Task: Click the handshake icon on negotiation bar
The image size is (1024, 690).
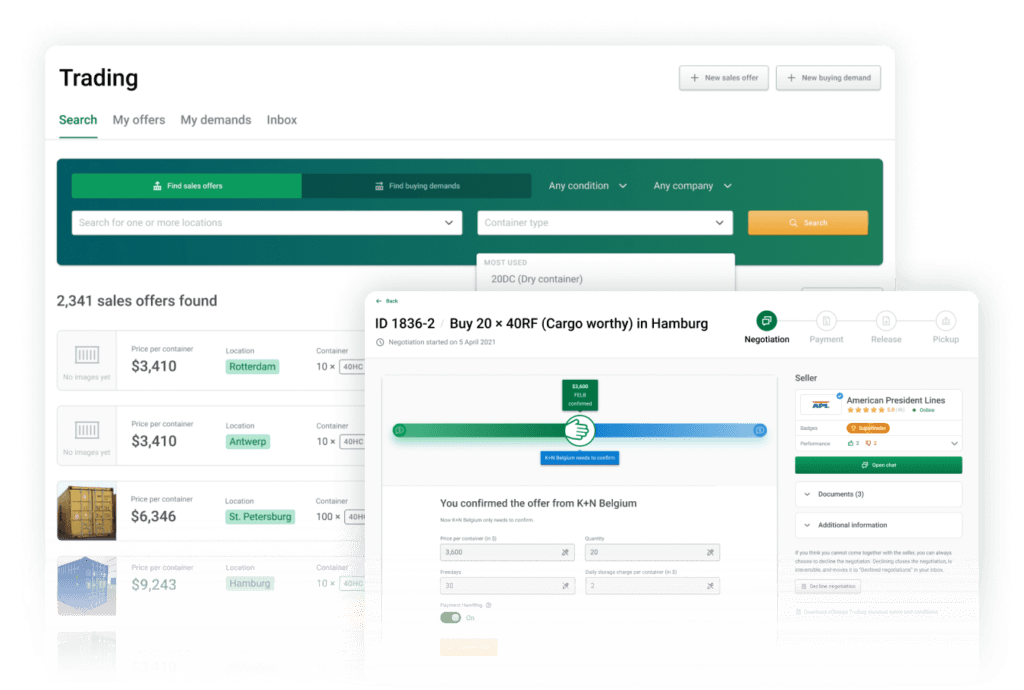Action: click(x=579, y=430)
